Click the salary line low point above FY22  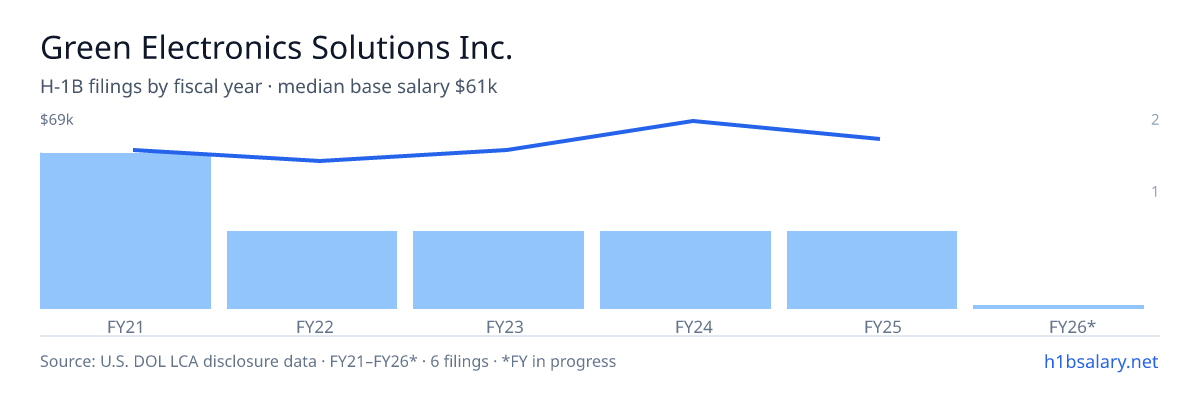point(319,161)
